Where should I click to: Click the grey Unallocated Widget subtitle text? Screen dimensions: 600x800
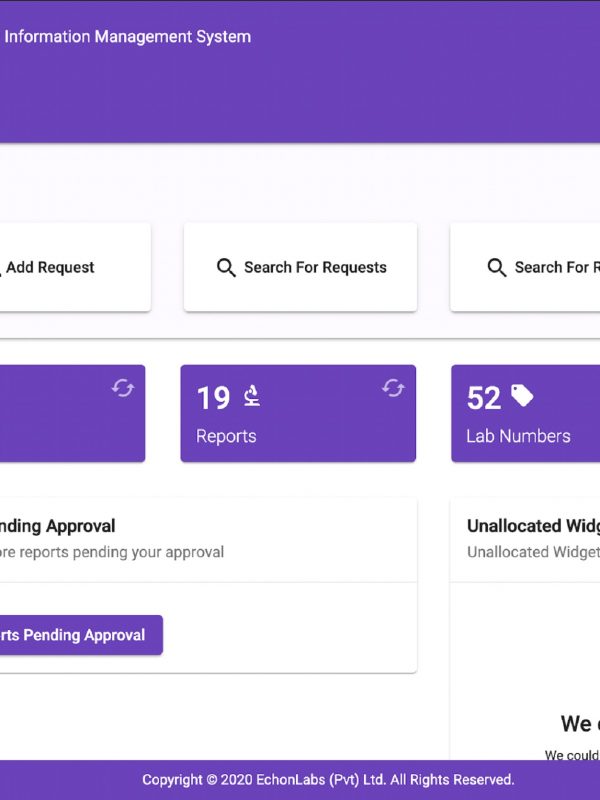pyautogui.click(x=532, y=552)
